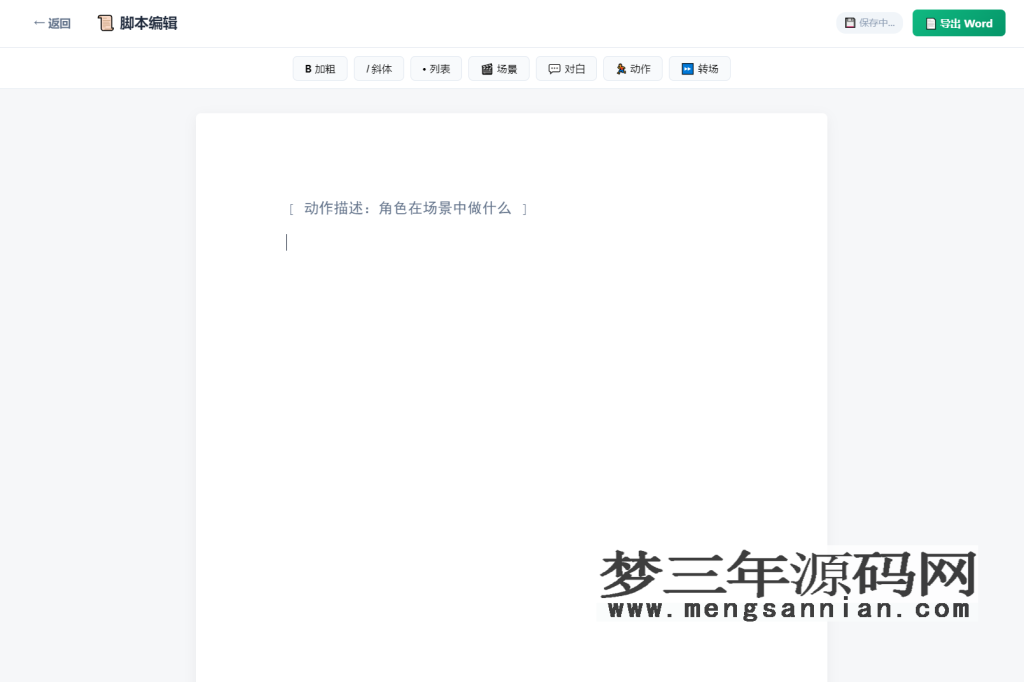
Task: Select 场景 in the toolbar
Action: [x=499, y=68]
